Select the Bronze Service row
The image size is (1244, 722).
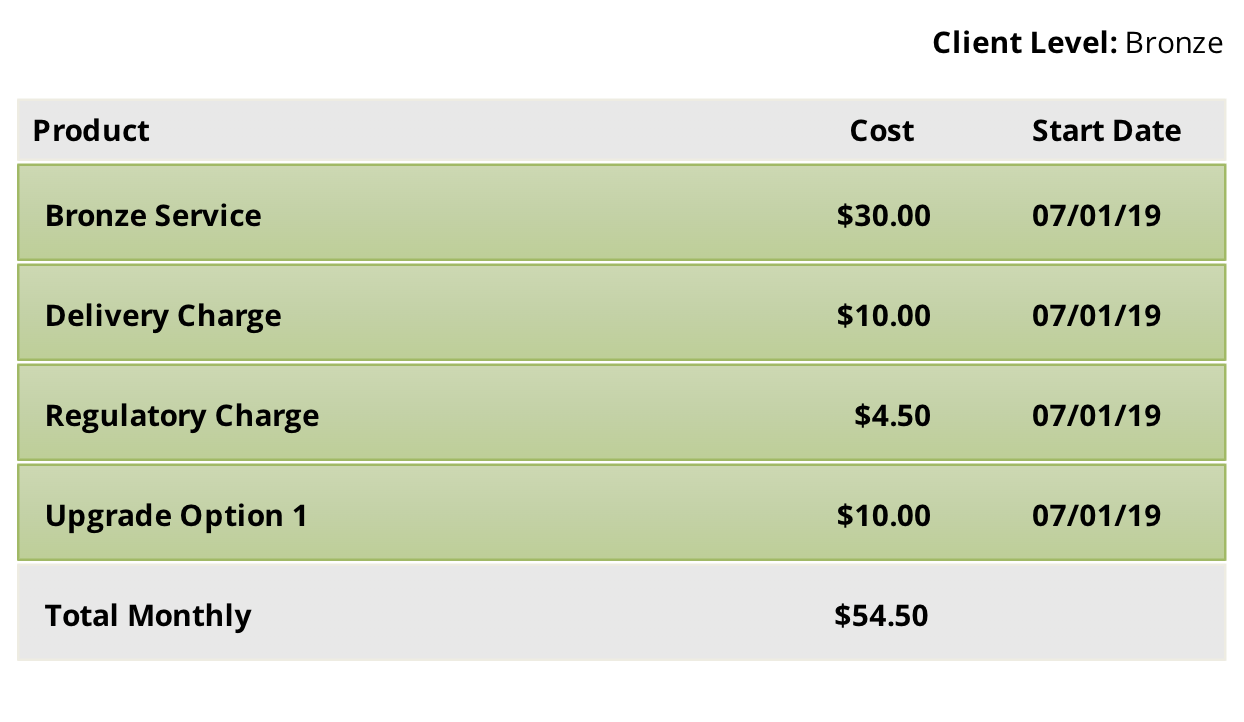(x=621, y=213)
